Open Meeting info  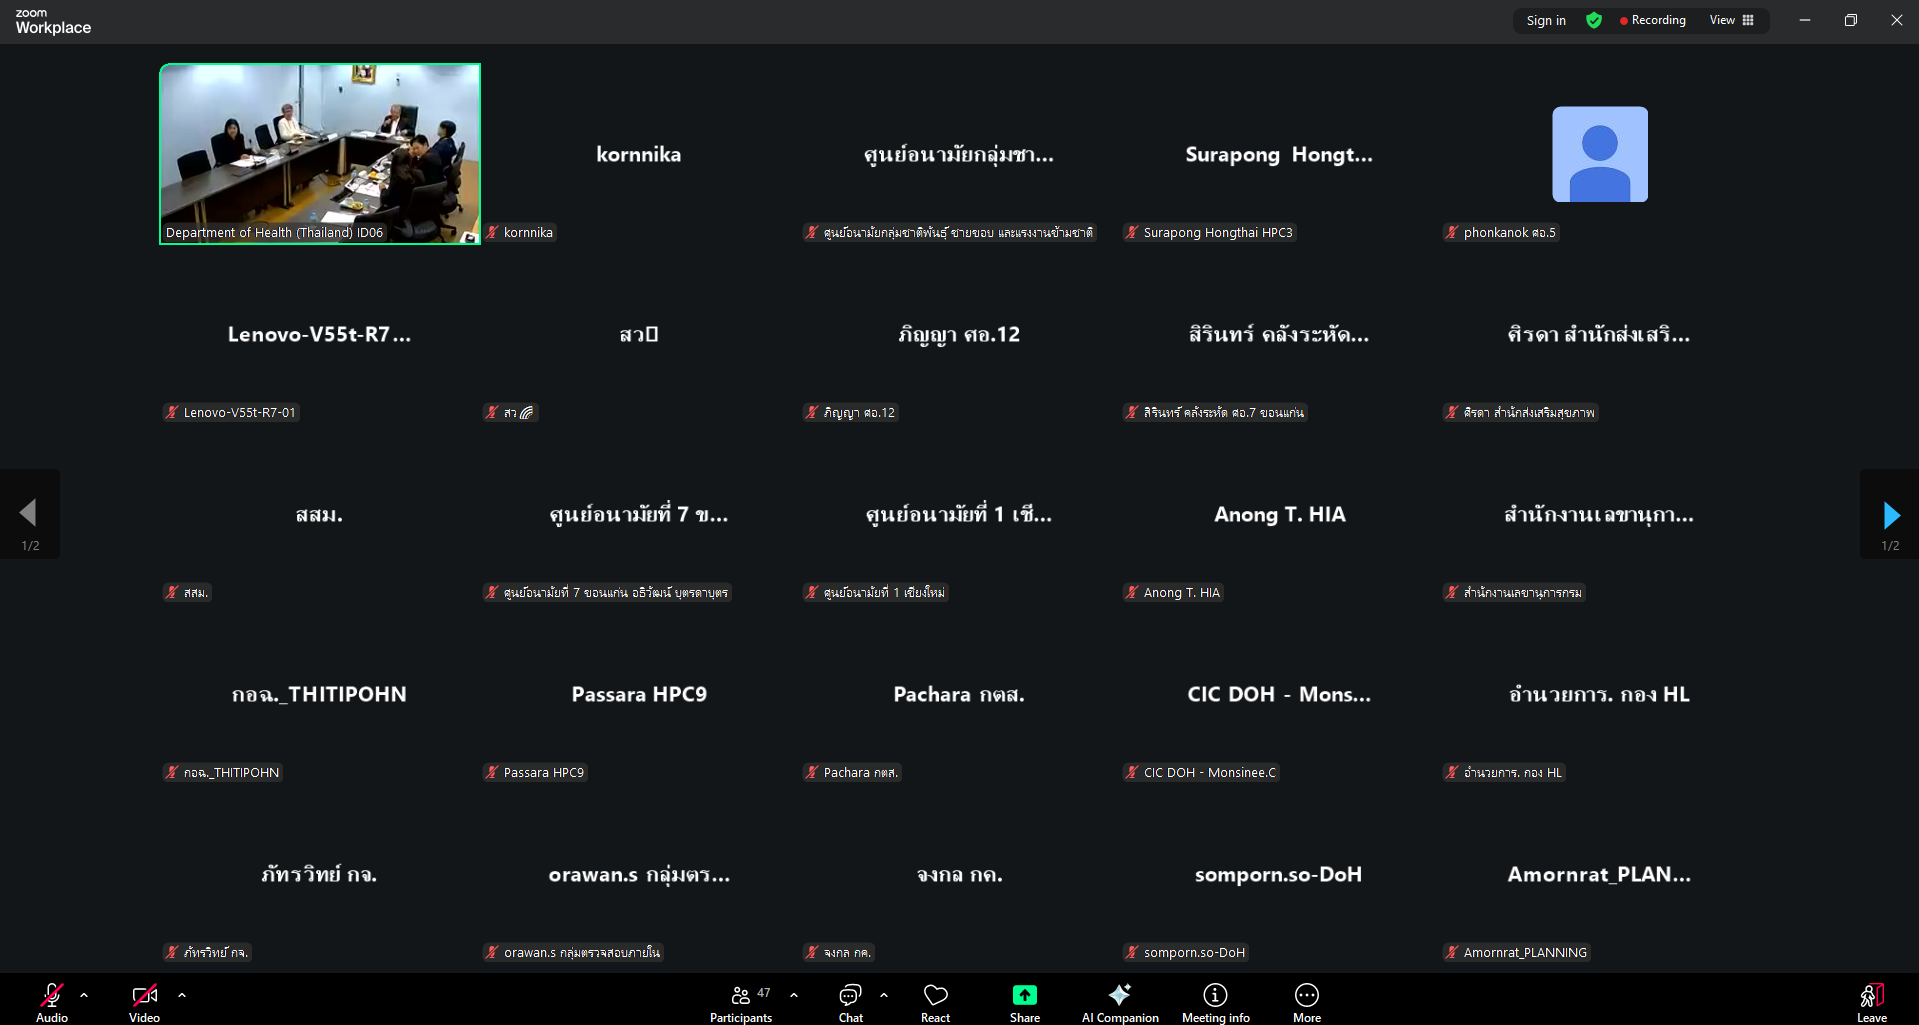click(1215, 1002)
